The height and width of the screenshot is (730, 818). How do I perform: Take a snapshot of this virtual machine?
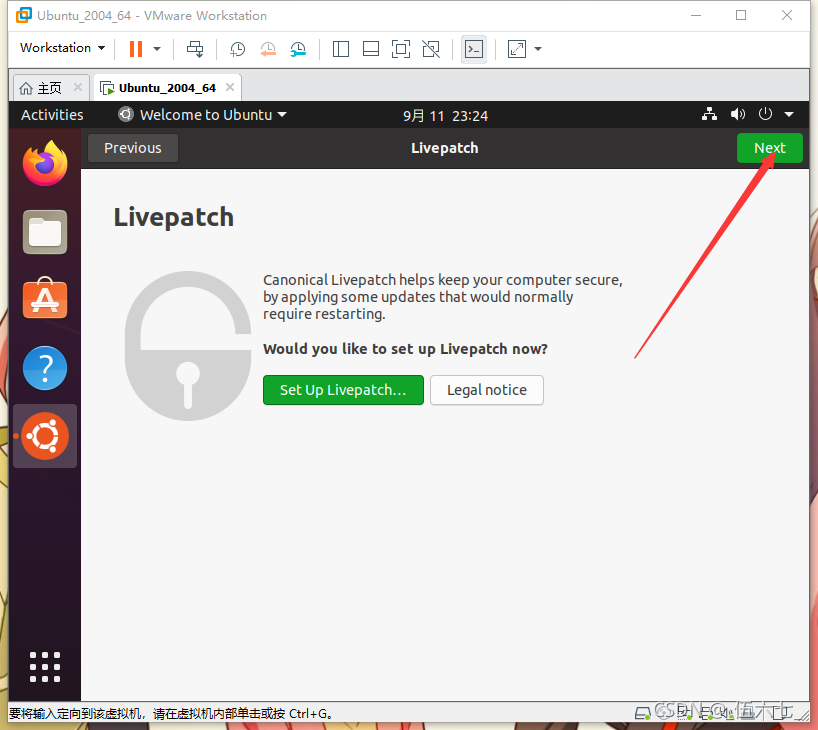tap(237, 49)
